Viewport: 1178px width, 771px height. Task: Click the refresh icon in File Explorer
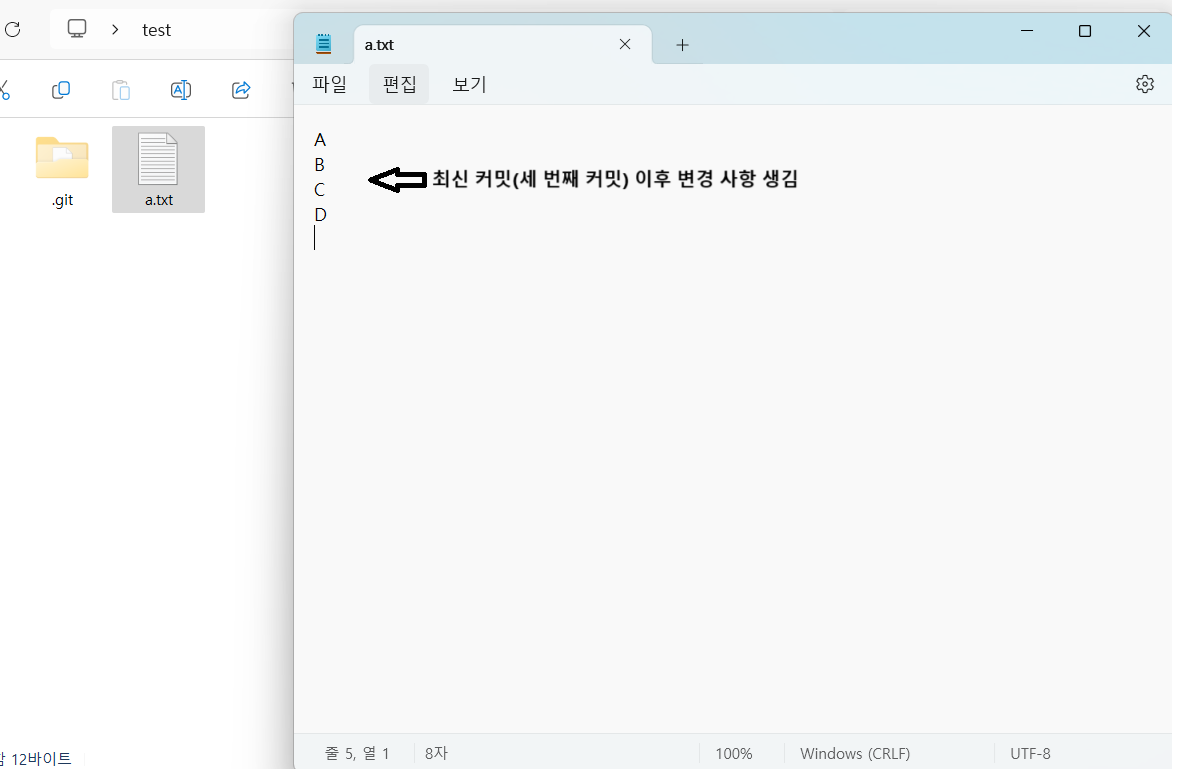[x=13, y=29]
